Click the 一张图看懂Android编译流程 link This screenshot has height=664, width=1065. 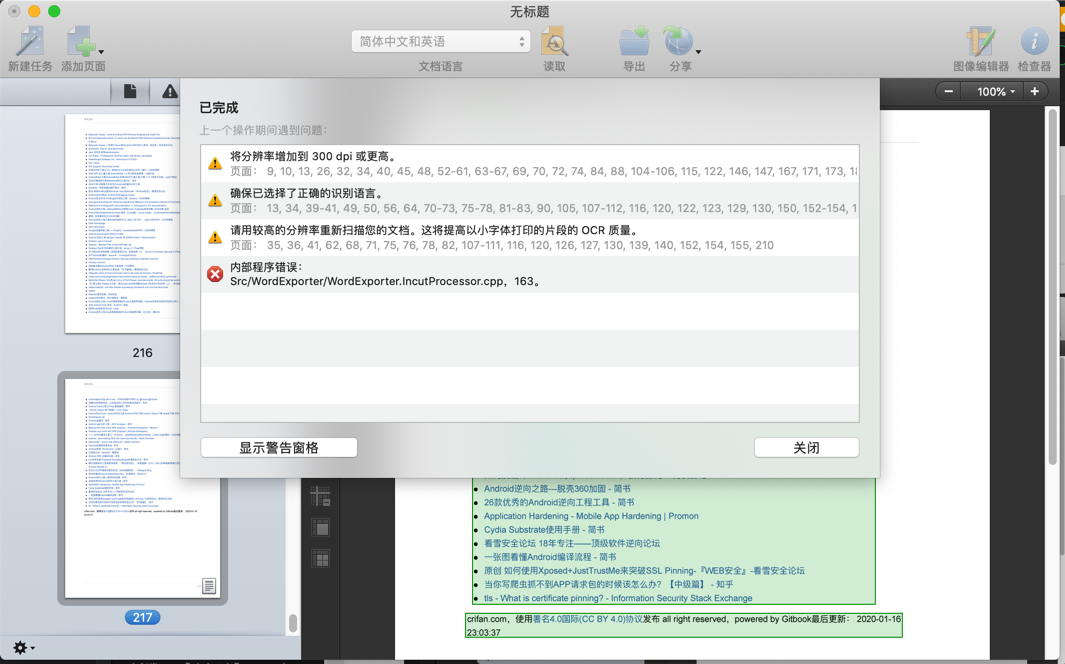550,557
